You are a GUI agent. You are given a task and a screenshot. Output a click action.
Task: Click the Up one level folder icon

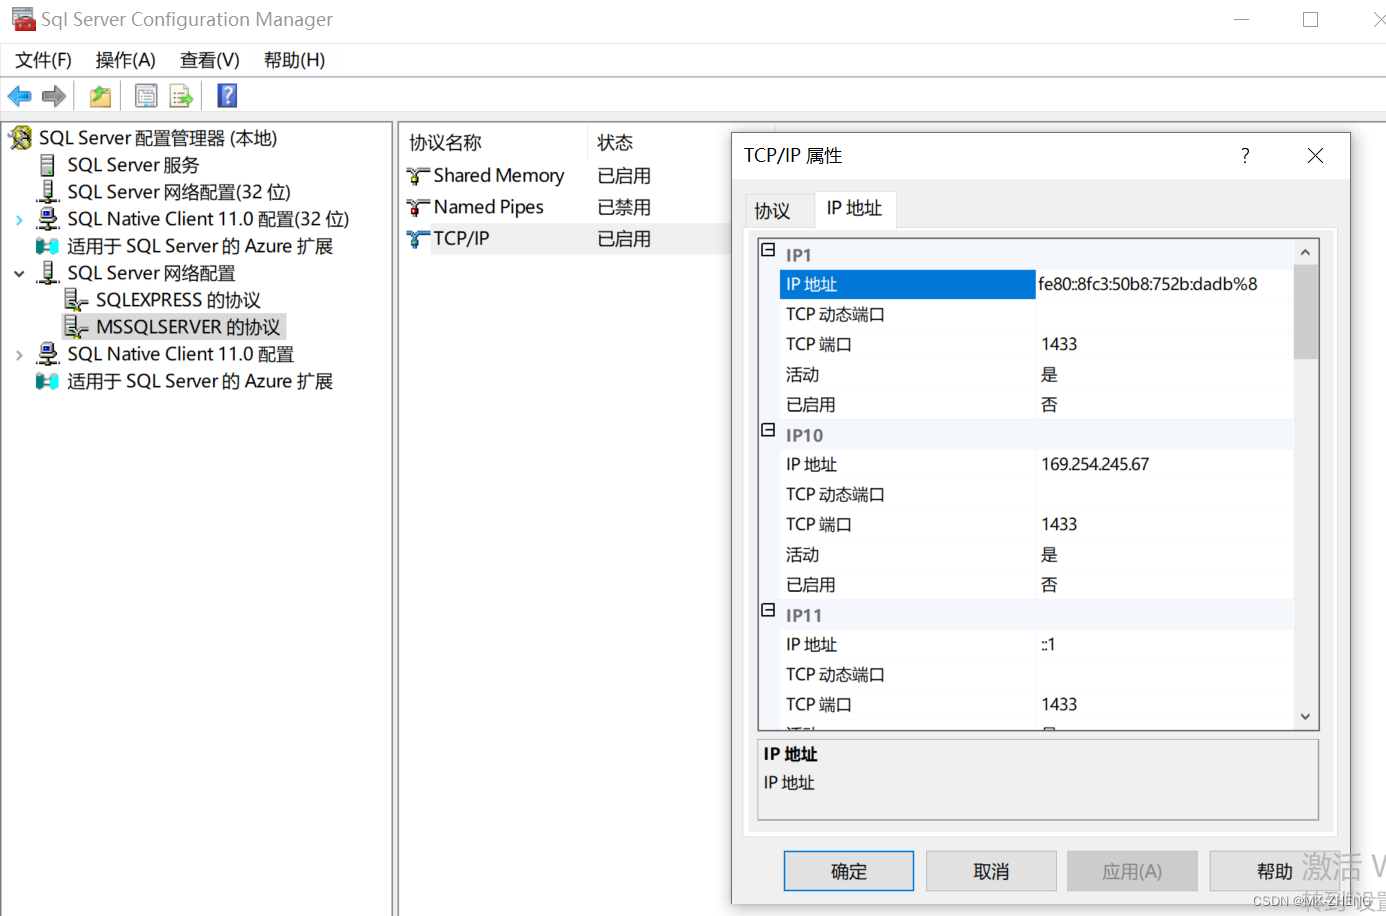[100, 96]
